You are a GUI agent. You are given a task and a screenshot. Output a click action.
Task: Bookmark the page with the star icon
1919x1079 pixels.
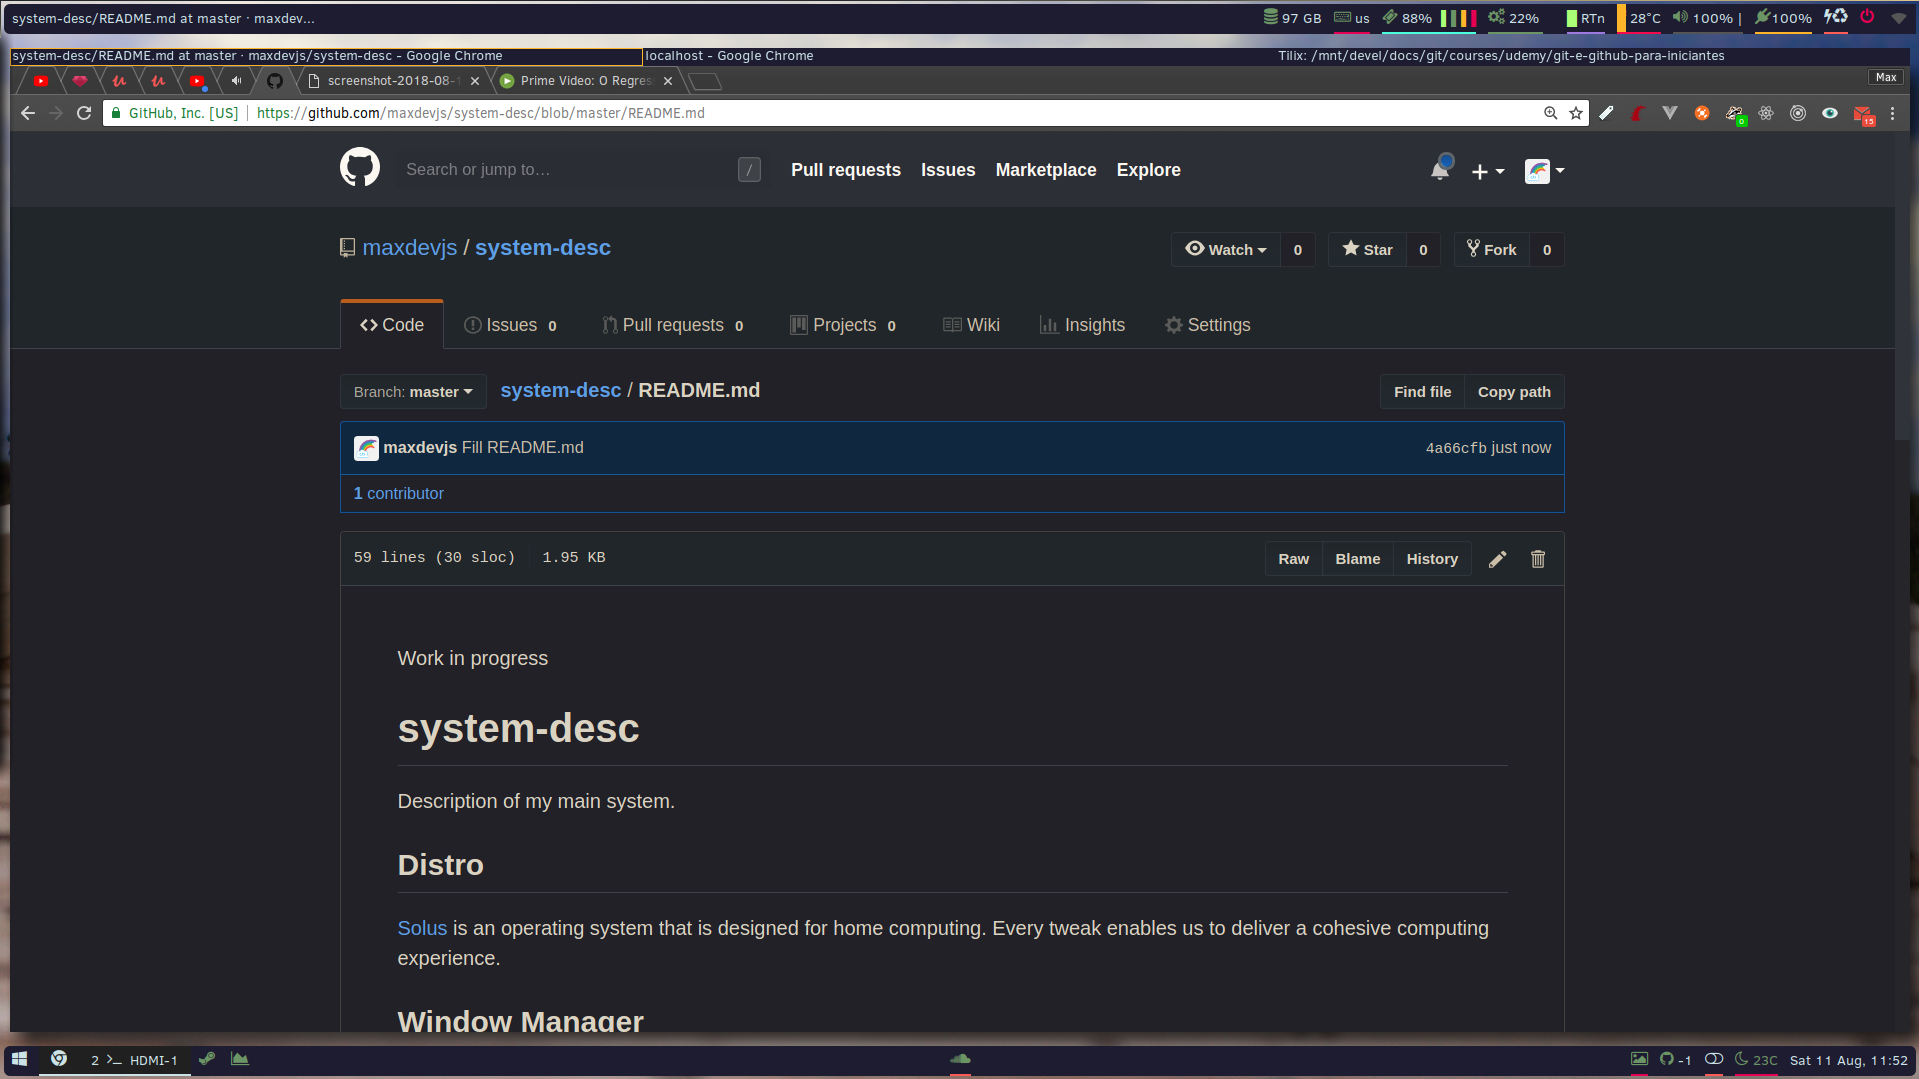(x=1576, y=113)
